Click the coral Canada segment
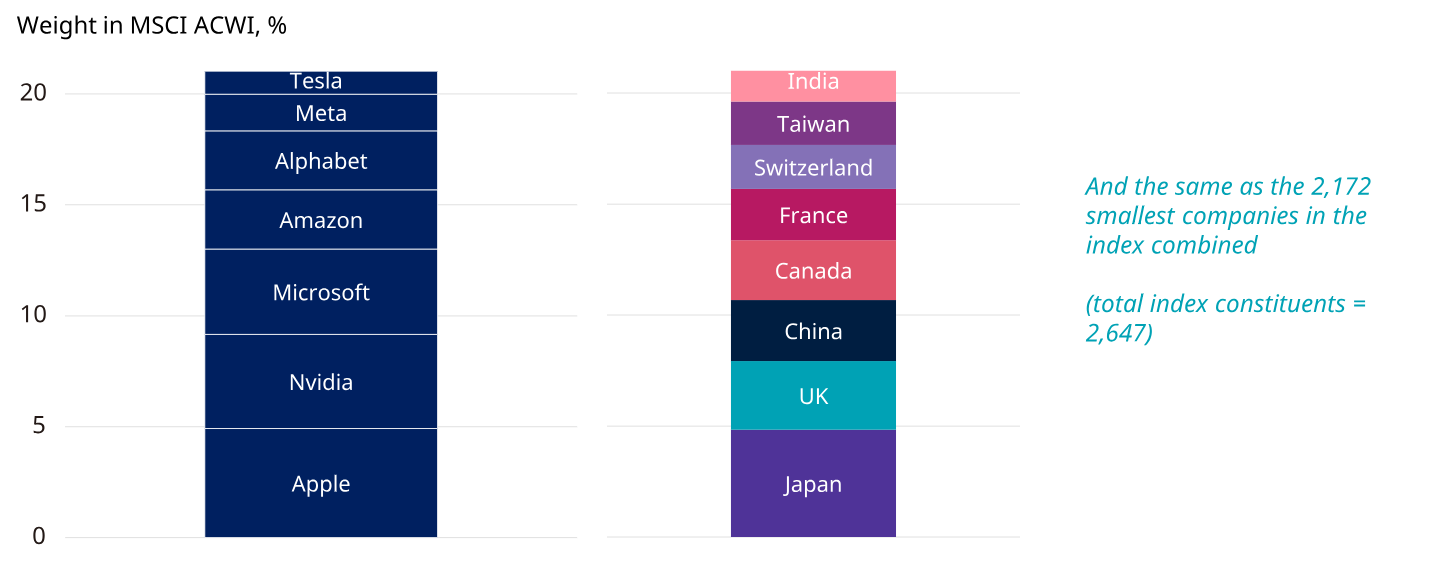This screenshot has width=1455, height=578. (813, 270)
